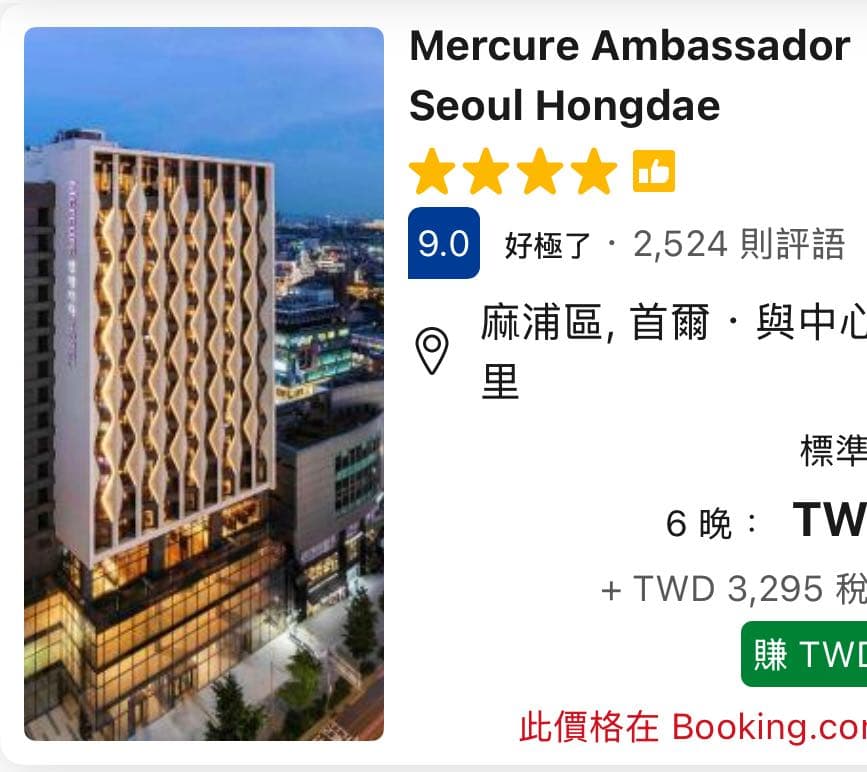The width and height of the screenshot is (867, 772).
Task: Click the Seoul Hongdae title line
Action: (x=565, y=106)
